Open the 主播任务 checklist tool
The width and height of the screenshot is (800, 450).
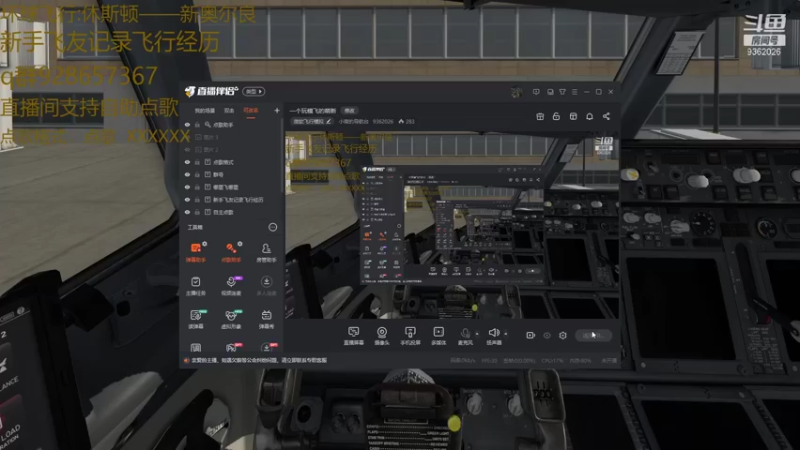(x=196, y=286)
